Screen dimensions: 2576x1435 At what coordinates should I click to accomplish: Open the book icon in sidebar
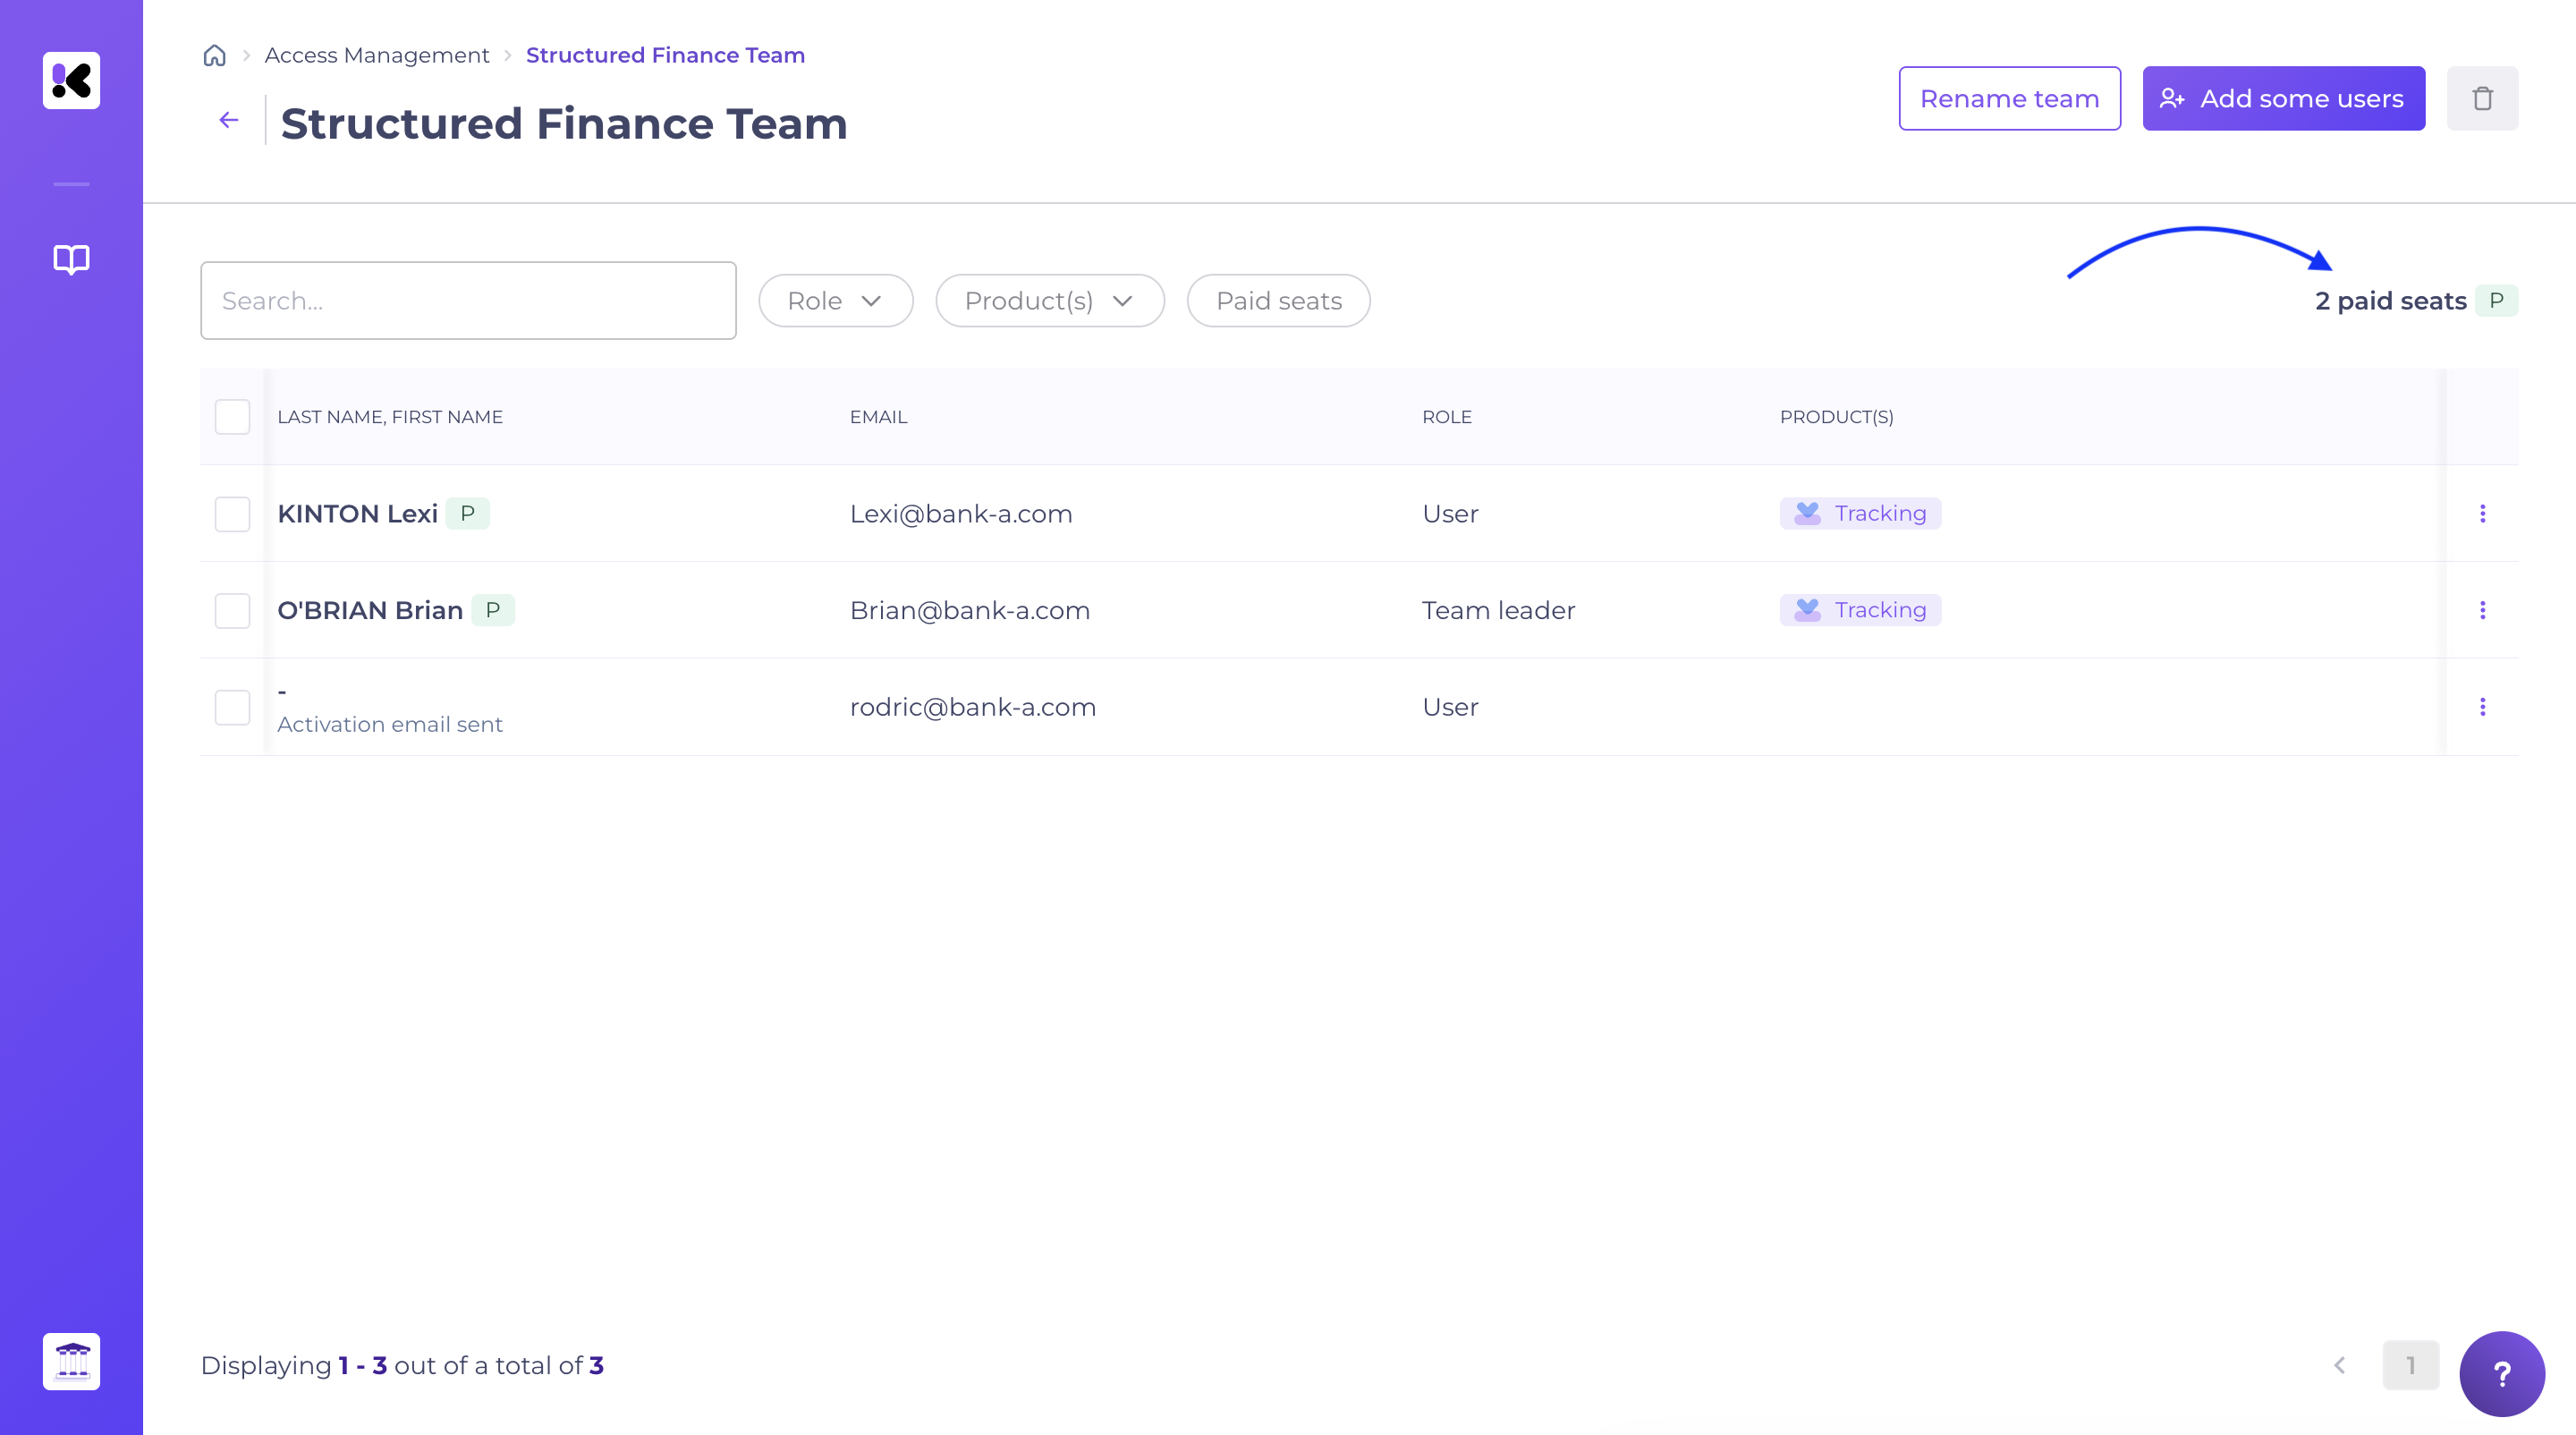coord(71,259)
